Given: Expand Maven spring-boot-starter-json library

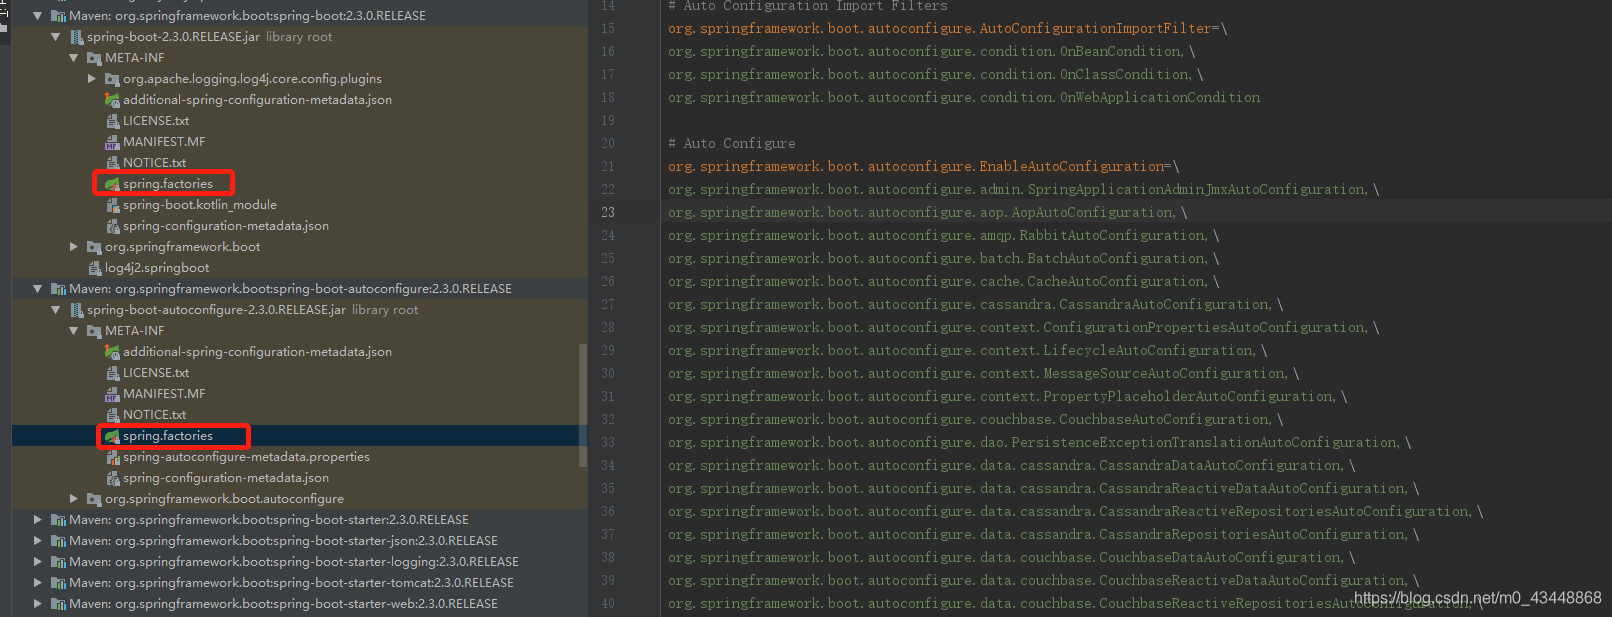Looking at the screenshot, I should click(38, 541).
